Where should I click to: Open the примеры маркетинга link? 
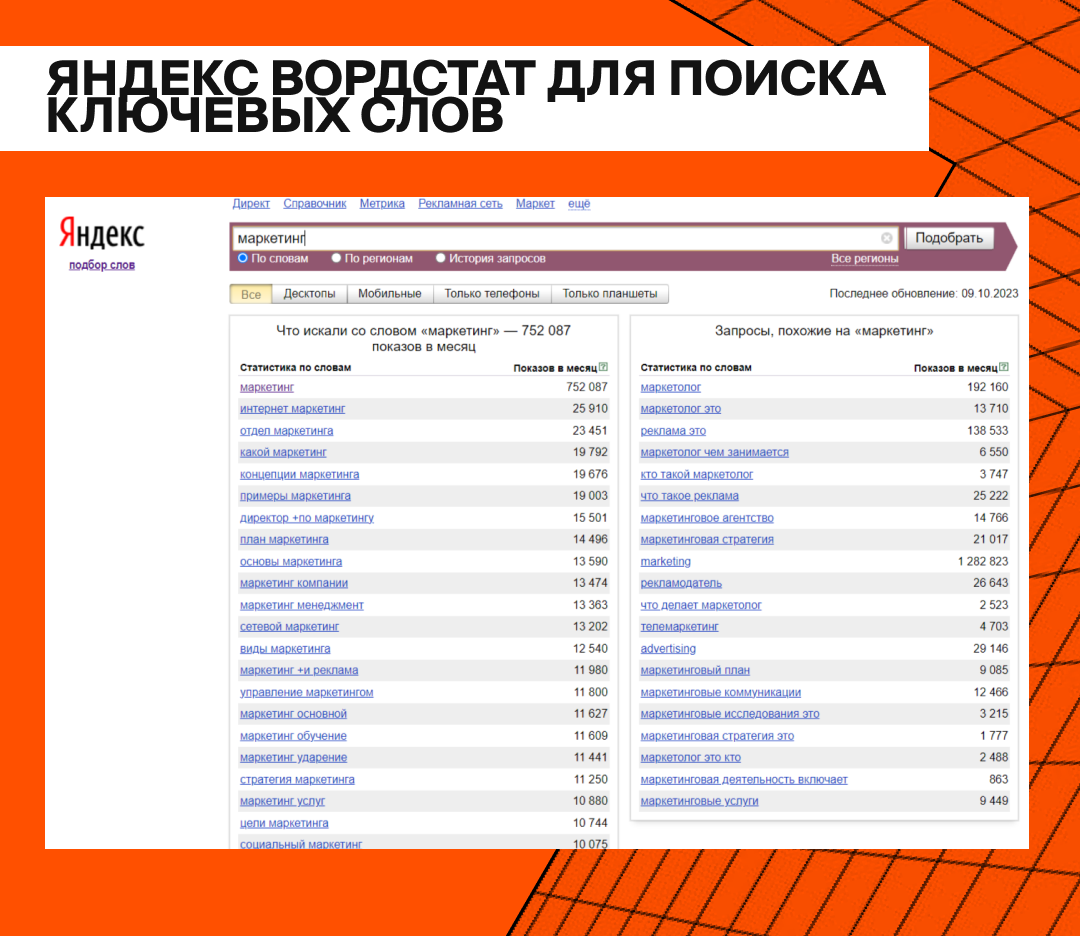[295, 496]
